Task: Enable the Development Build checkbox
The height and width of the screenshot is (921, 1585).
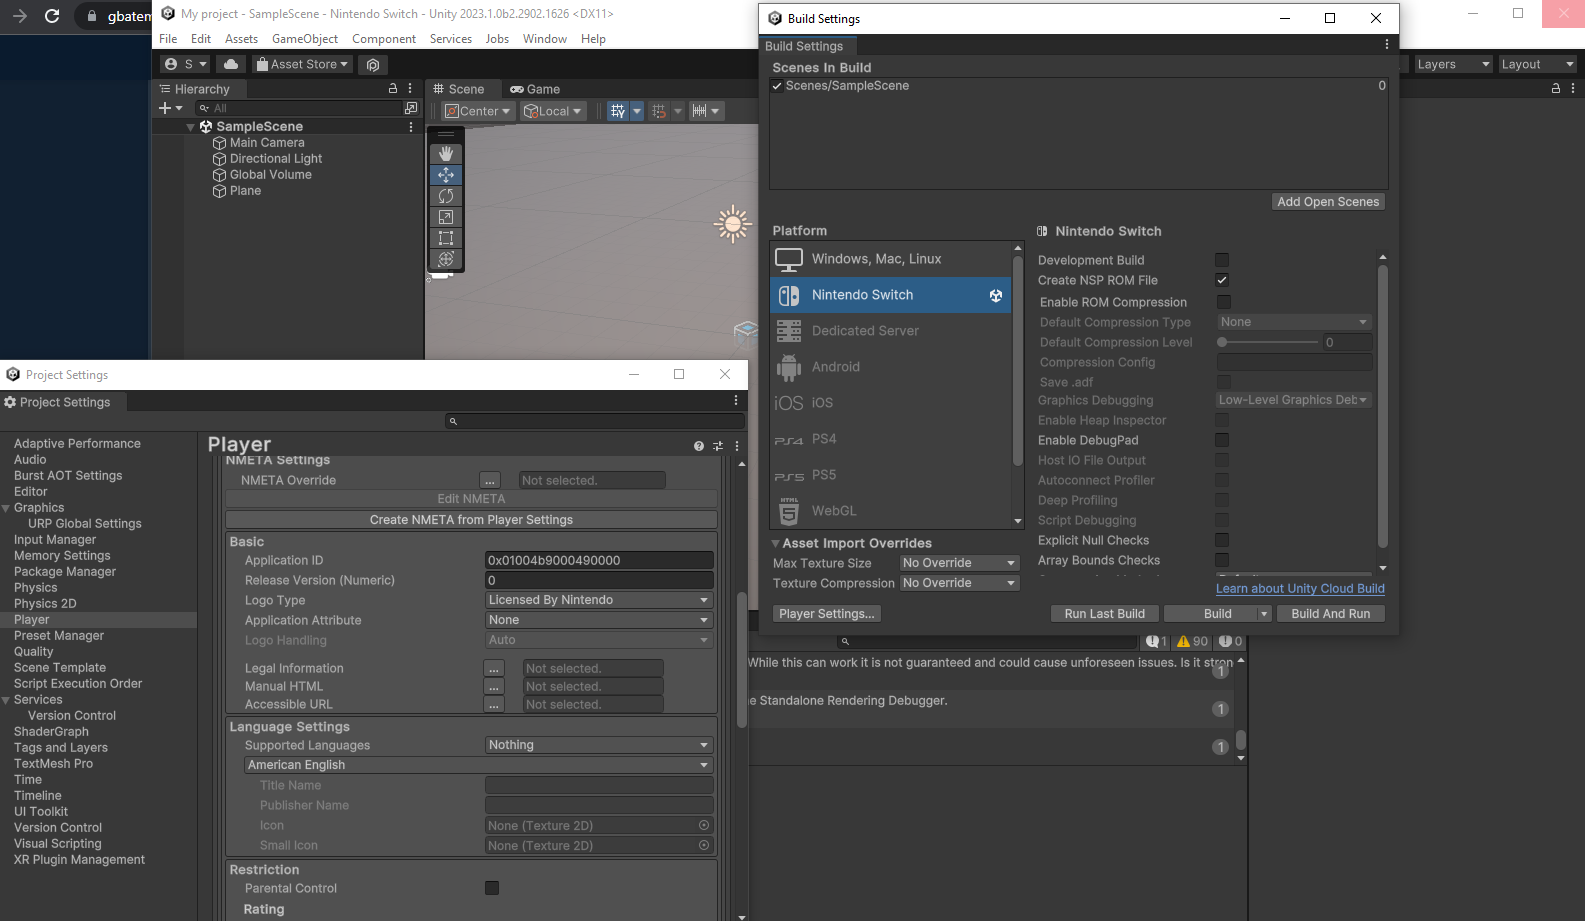Action: tap(1222, 260)
